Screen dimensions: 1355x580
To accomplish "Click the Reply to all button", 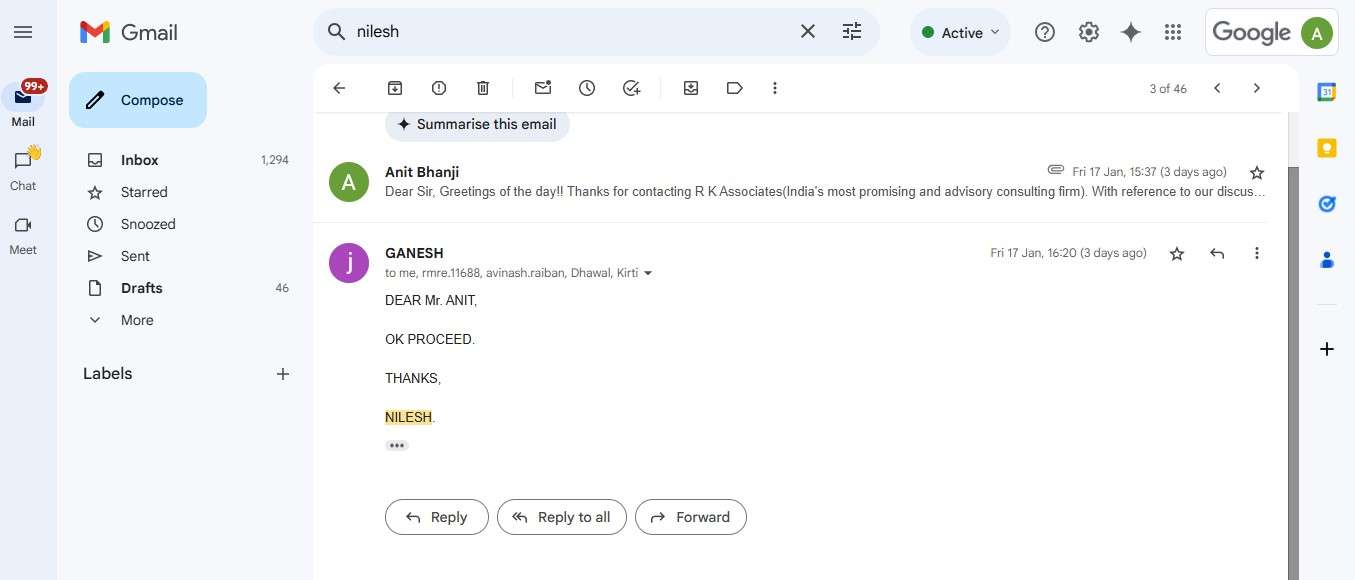I will tap(561, 517).
